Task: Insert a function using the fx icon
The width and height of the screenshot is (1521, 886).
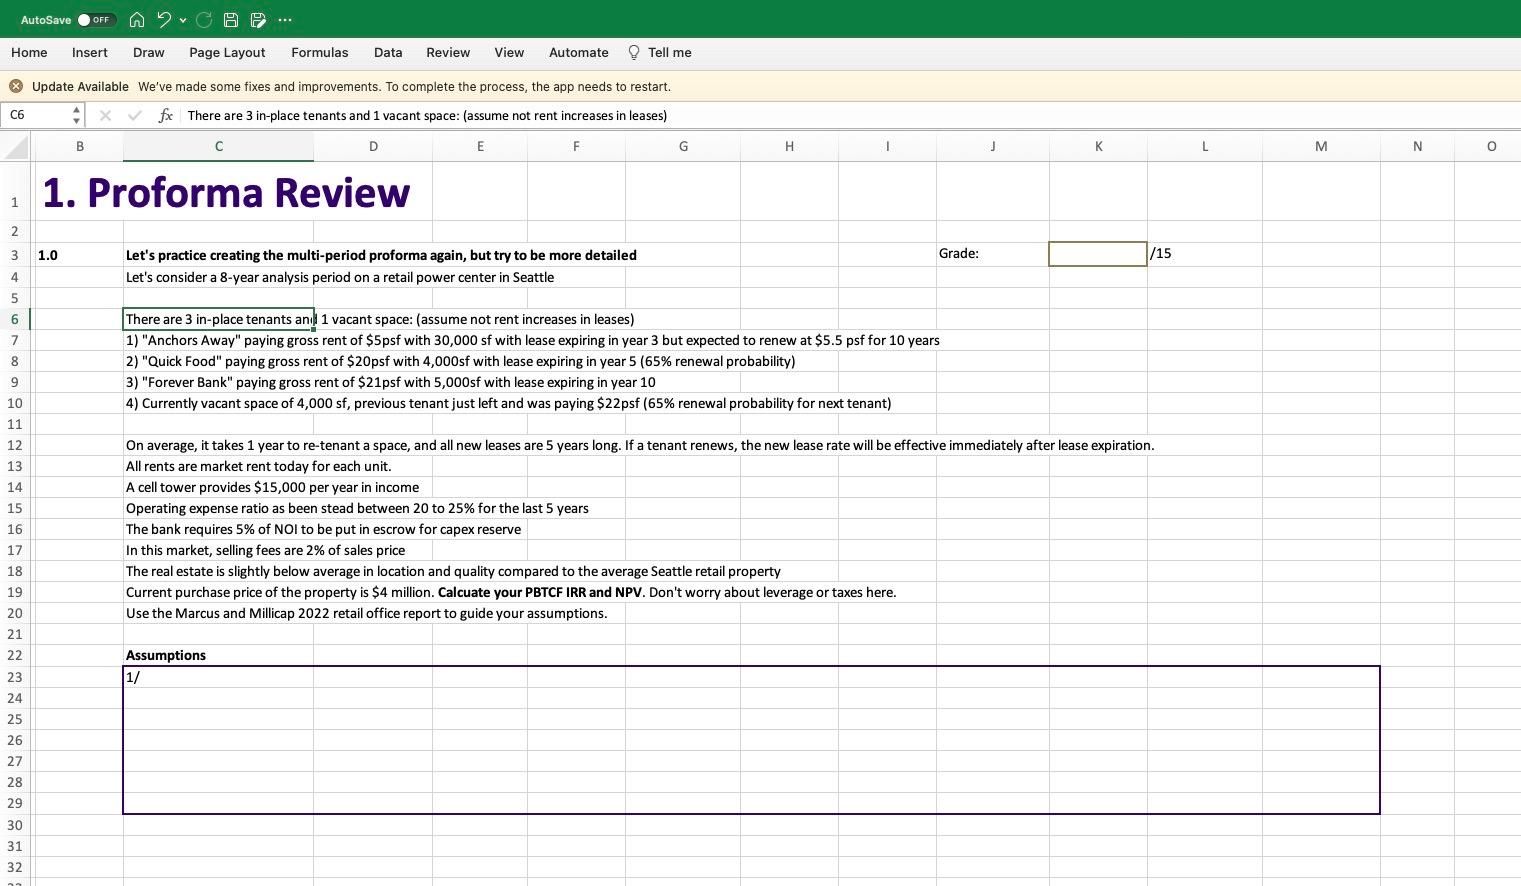Action: click(x=166, y=115)
